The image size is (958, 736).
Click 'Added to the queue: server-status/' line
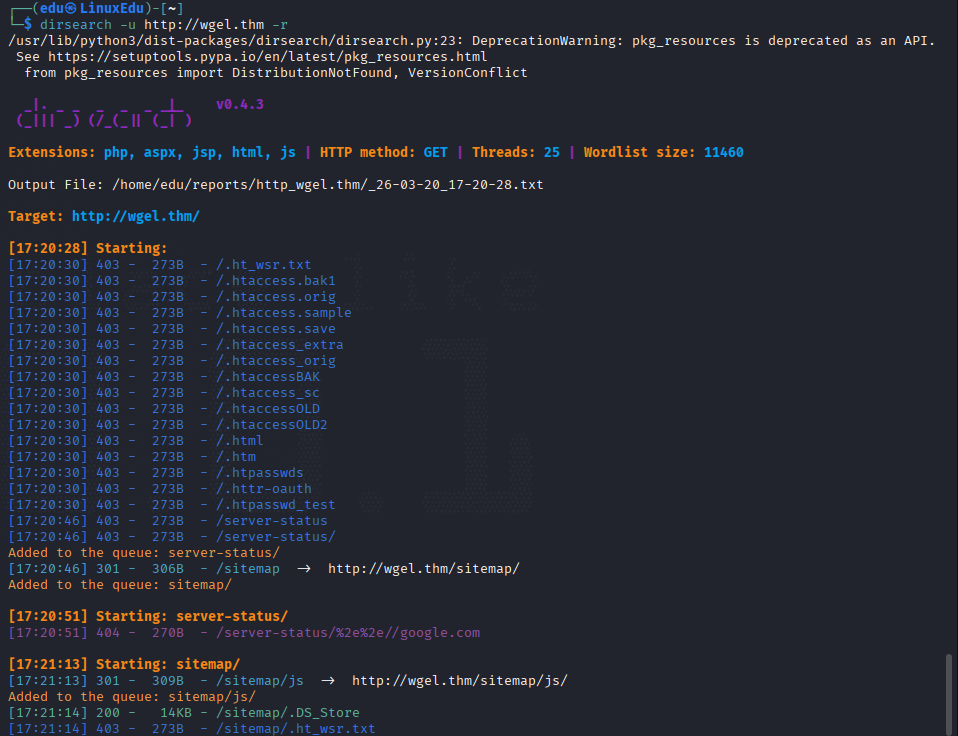[144, 553]
